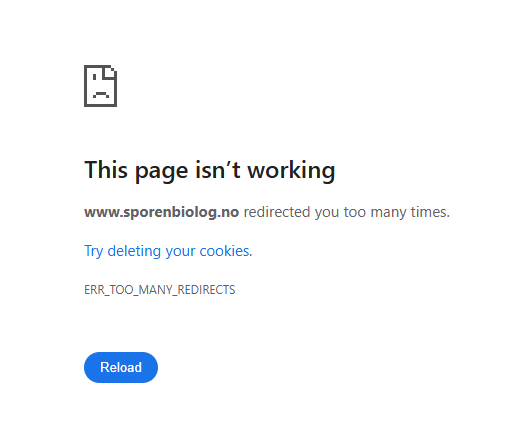Click the Reload button
Viewport: 514px width, 443px height.
coord(121,367)
